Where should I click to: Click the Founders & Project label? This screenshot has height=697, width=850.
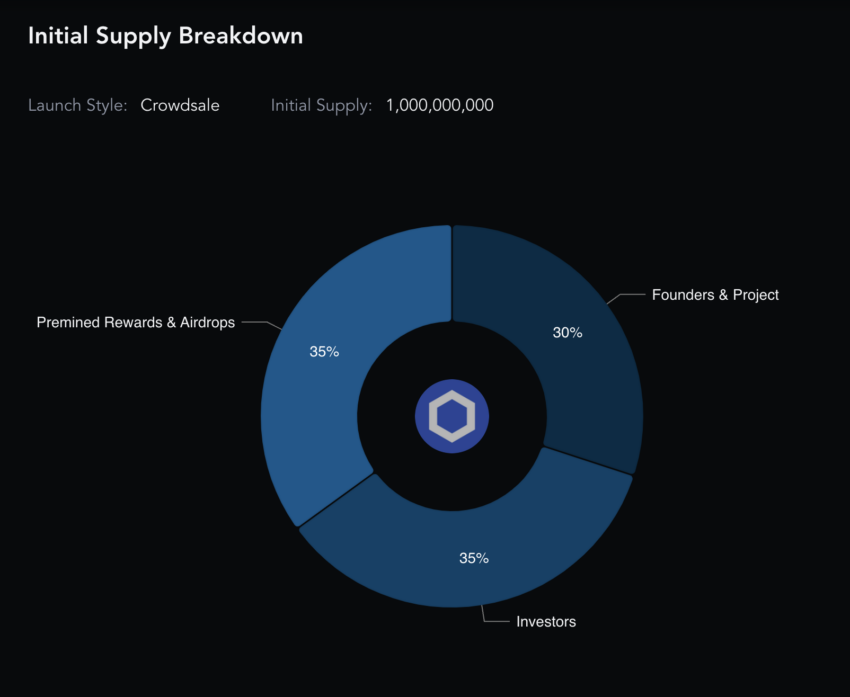click(715, 295)
